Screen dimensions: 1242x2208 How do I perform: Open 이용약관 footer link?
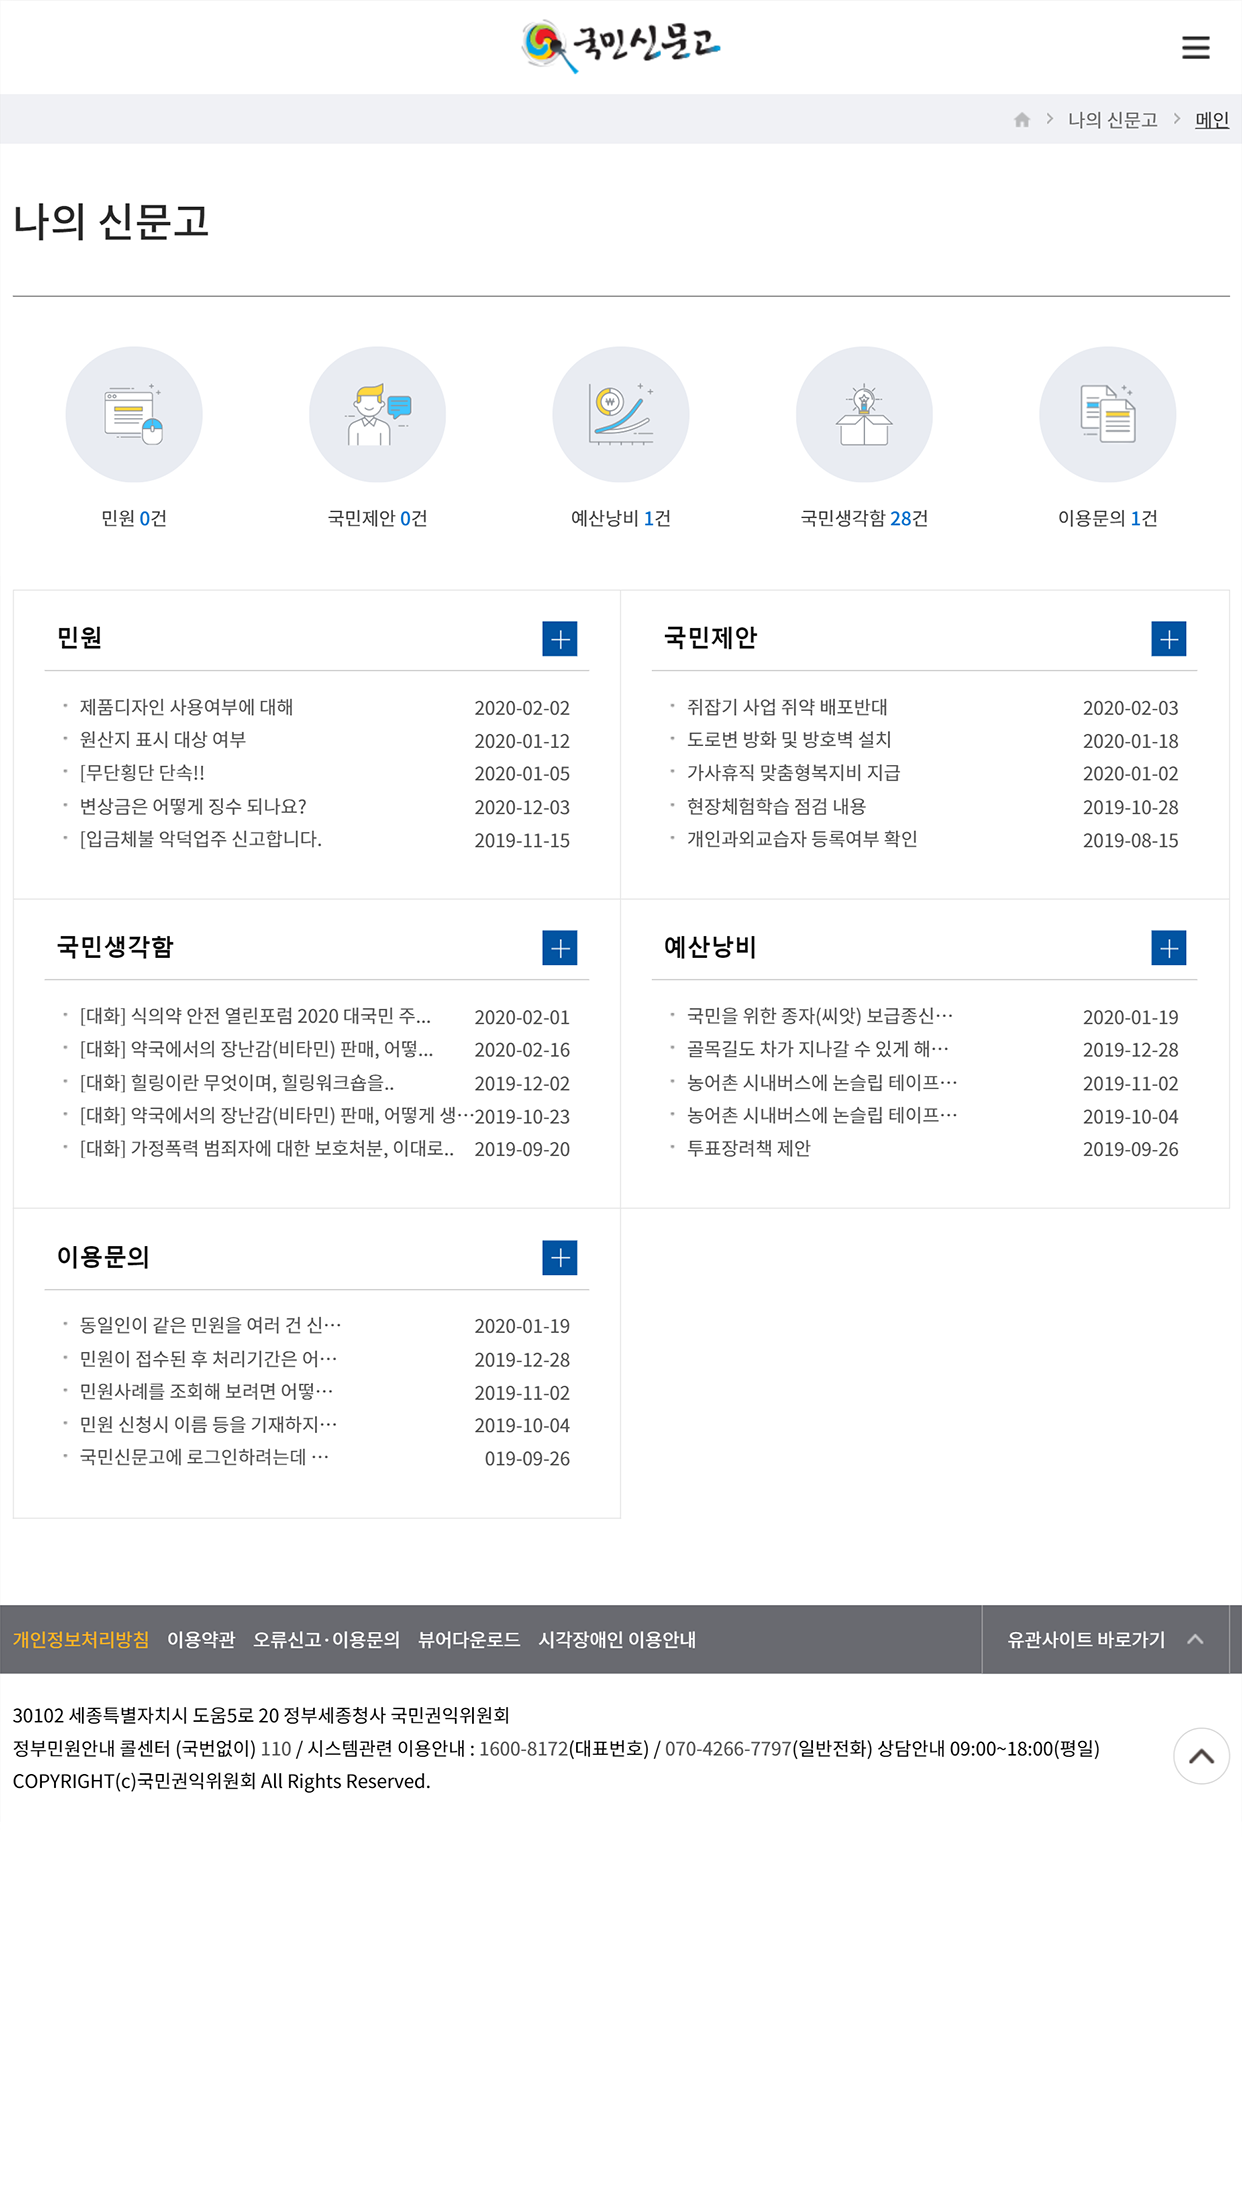tap(201, 1639)
